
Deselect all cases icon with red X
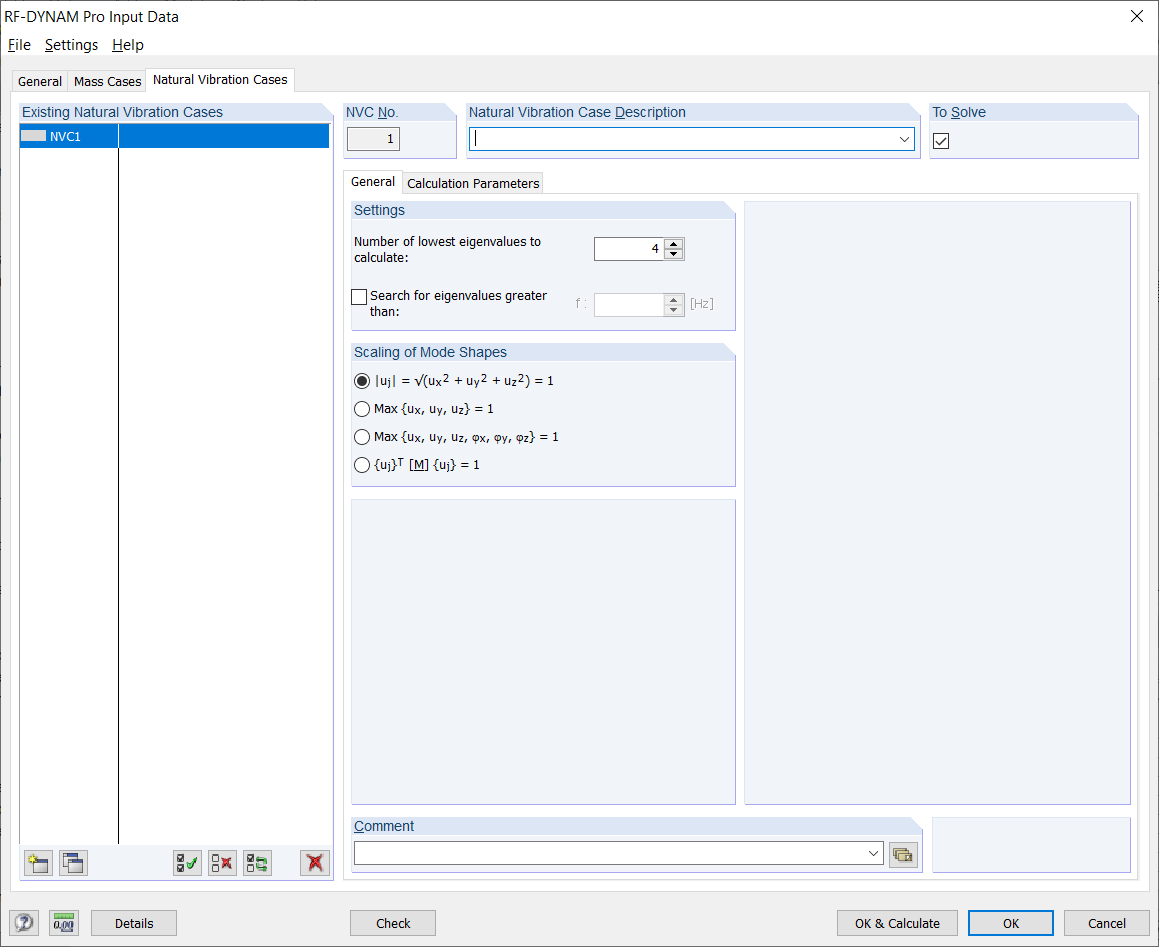pyautogui.click(x=222, y=863)
